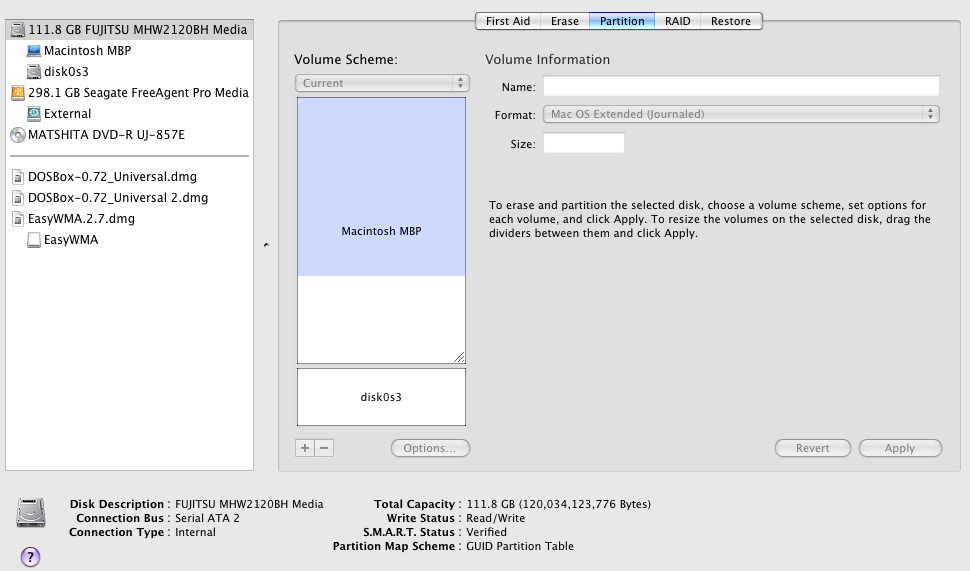This screenshot has height=571, width=970.
Task: Click the Disk Description FUJITSU MHW2120BH Media text
Action: (x=249, y=504)
